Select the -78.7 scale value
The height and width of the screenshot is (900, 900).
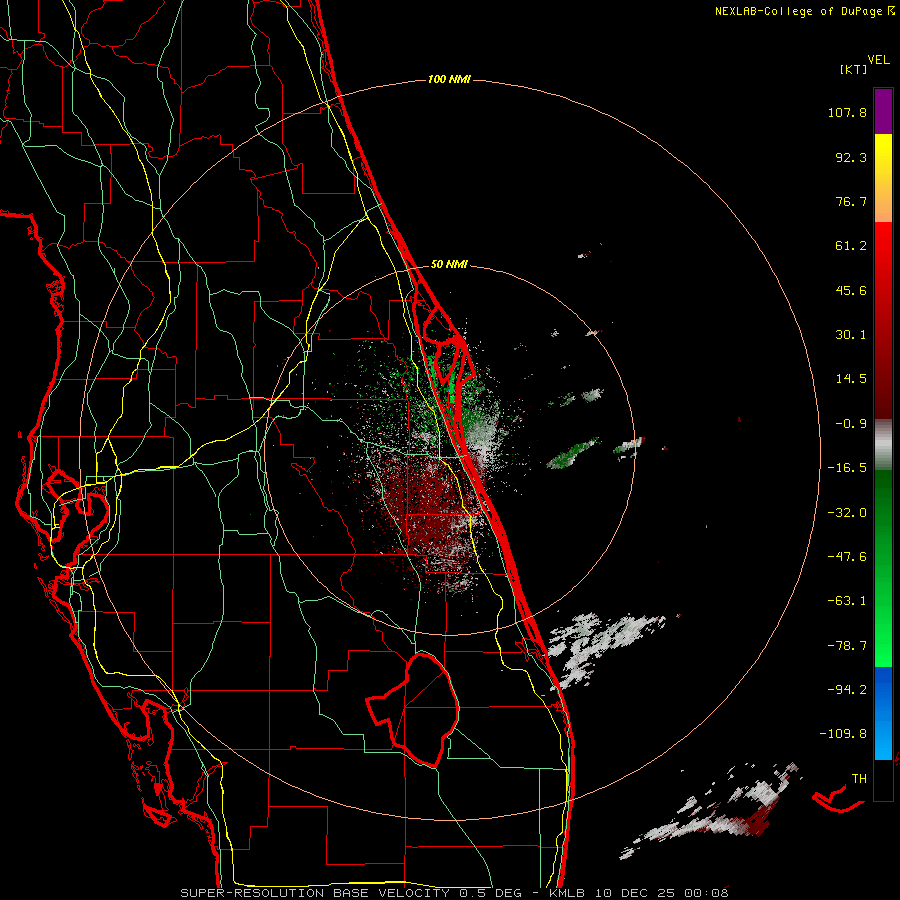(x=847, y=646)
